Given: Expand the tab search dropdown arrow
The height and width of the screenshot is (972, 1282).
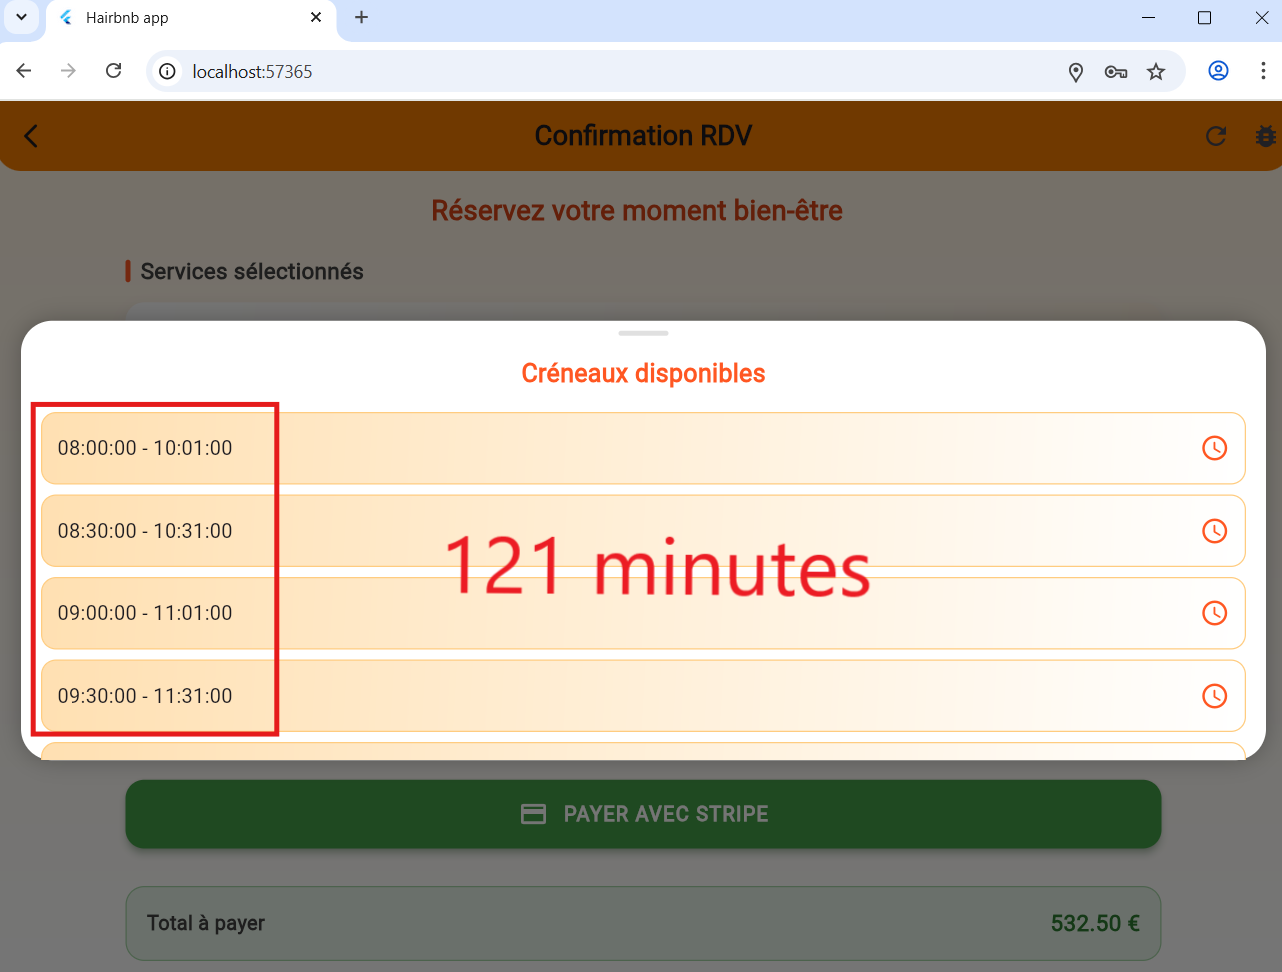Looking at the screenshot, I should point(21,17).
